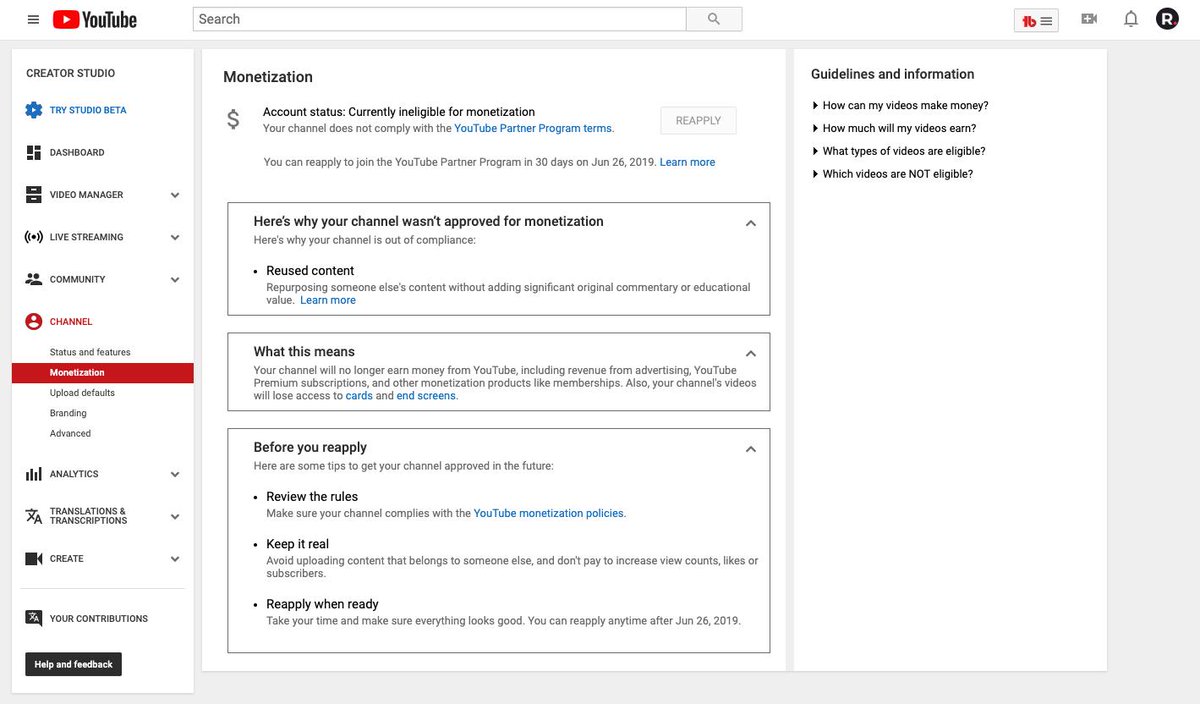This screenshot has height=704, width=1200.
Task: Click the 'Keep it real' tip text
Action: click(297, 545)
